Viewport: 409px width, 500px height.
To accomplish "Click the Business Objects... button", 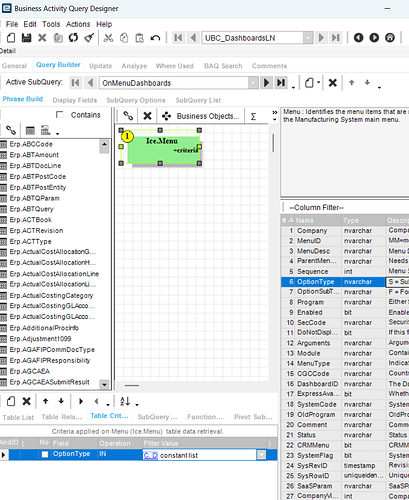I will click(x=201, y=116).
